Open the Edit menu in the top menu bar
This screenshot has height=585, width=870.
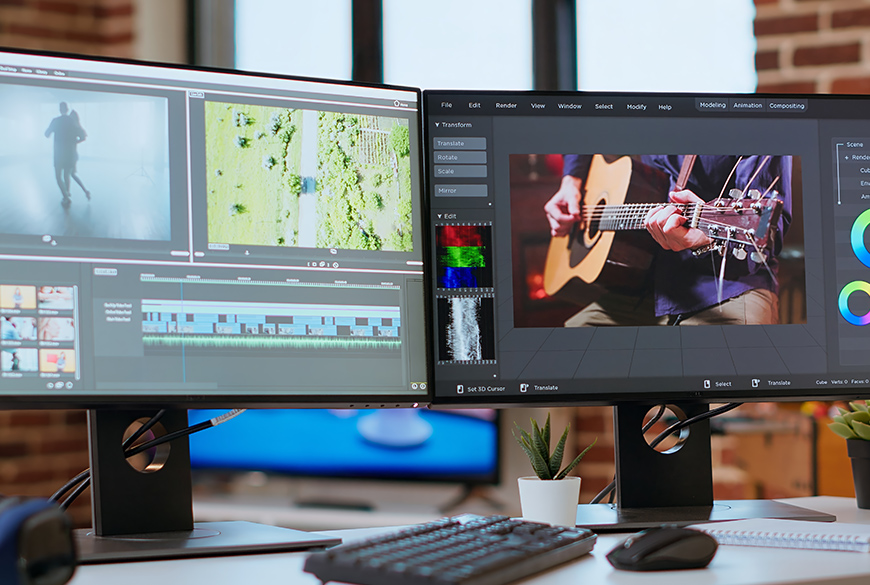(x=474, y=105)
